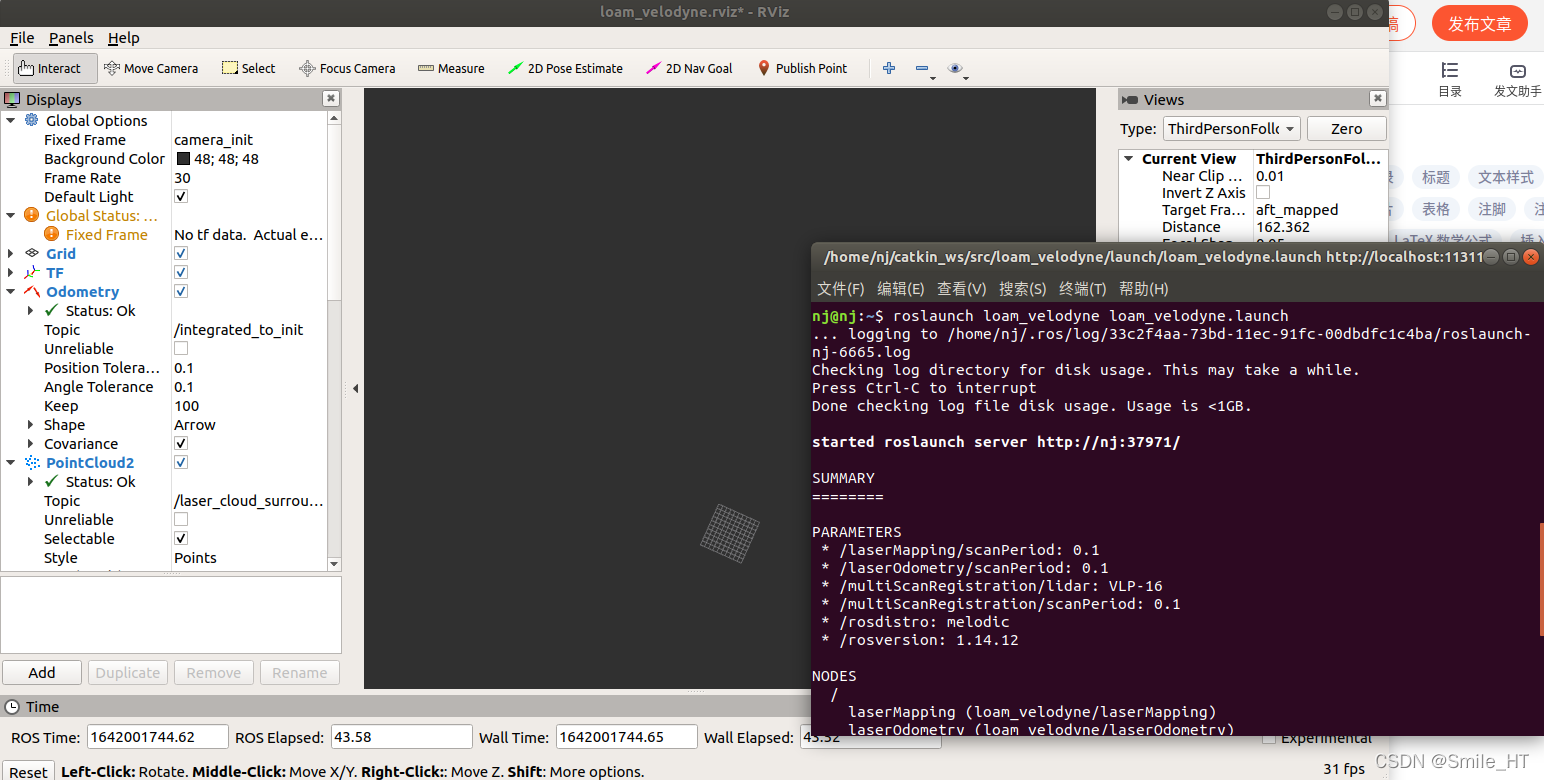Click the Odometry display icon
Image resolution: width=1544 pixels, height=780 pixels.
31,291
